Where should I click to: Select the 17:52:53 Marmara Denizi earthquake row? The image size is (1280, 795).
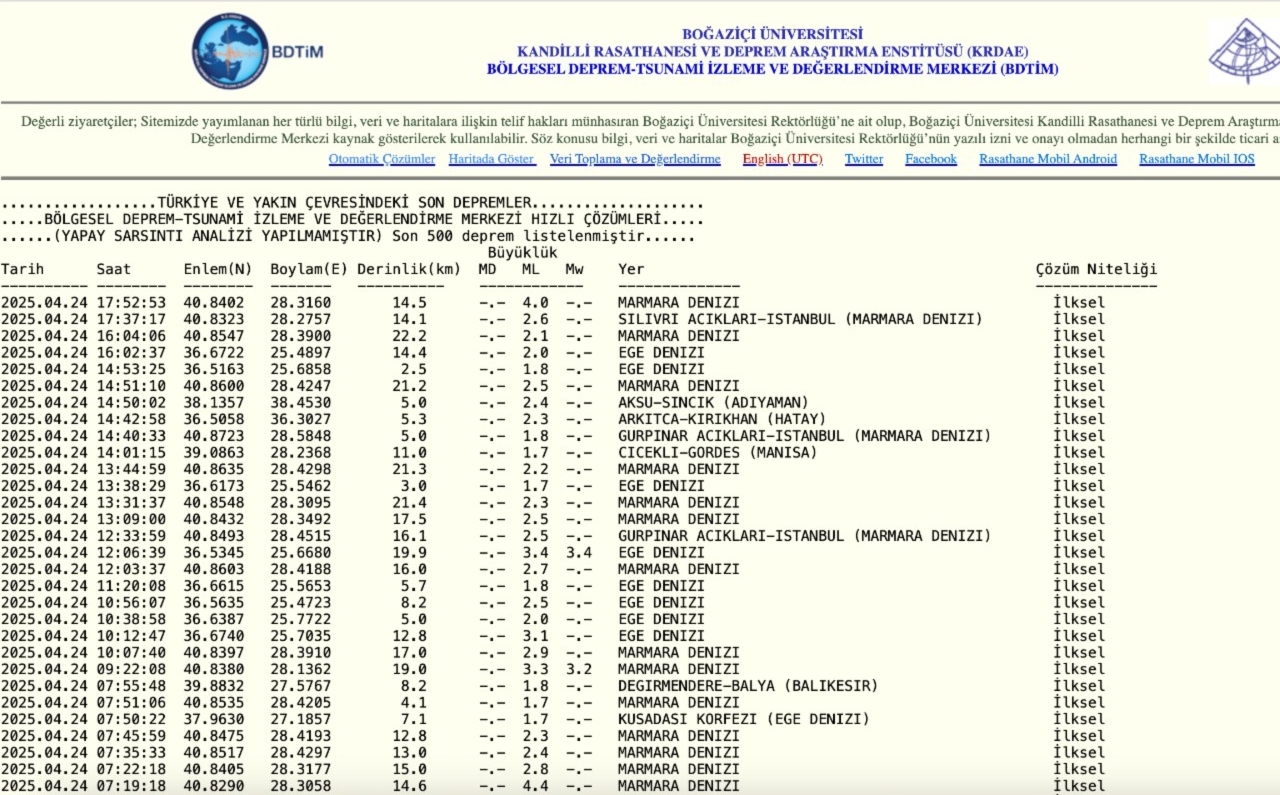point(678,302)
